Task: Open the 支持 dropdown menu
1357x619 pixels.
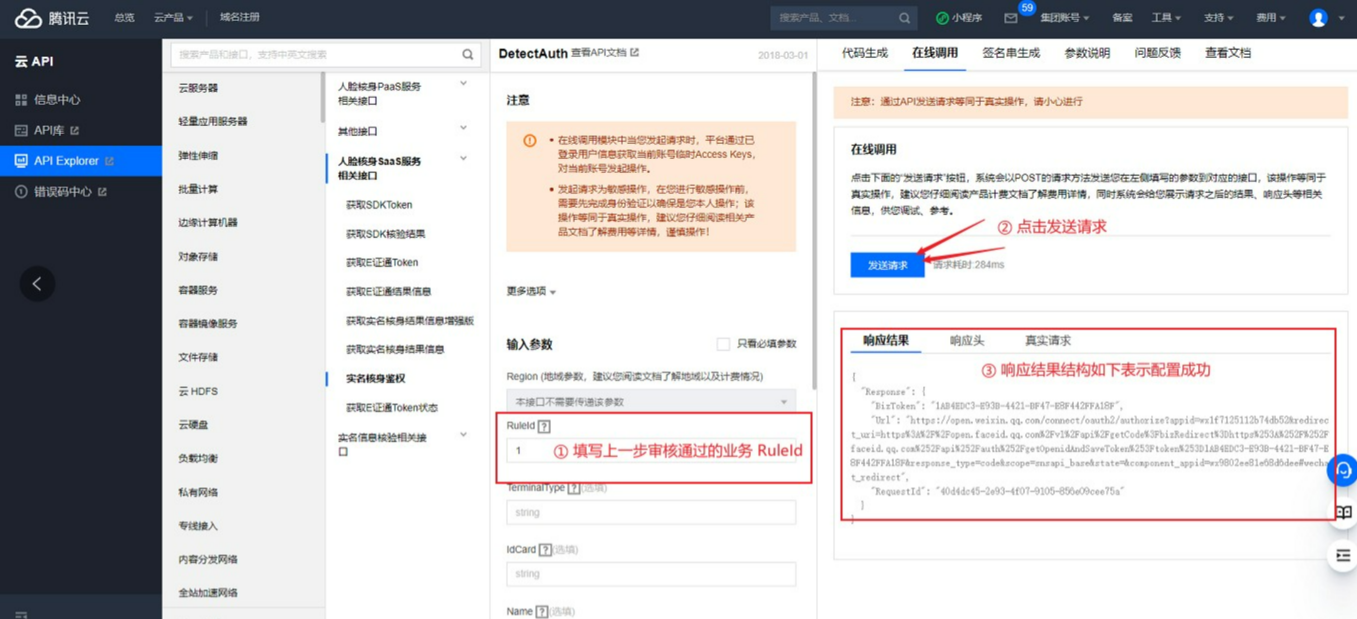Action: tap(1218, 18)
